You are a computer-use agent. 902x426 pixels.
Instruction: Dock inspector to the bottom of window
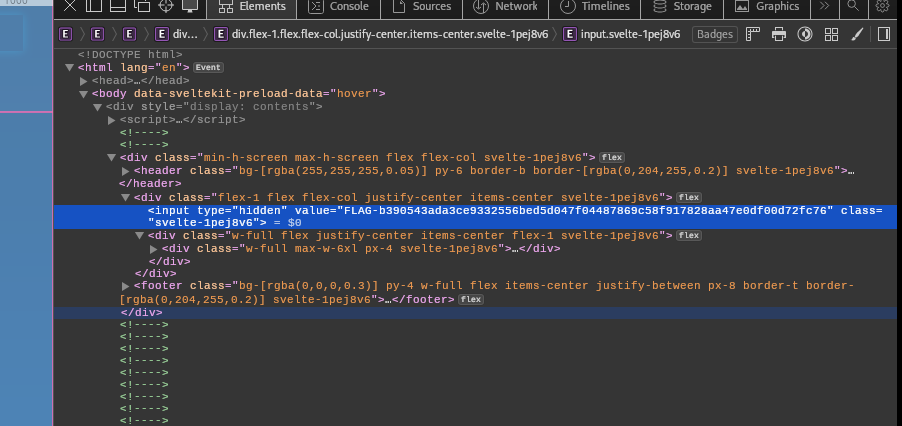click(x=118, y=6)
